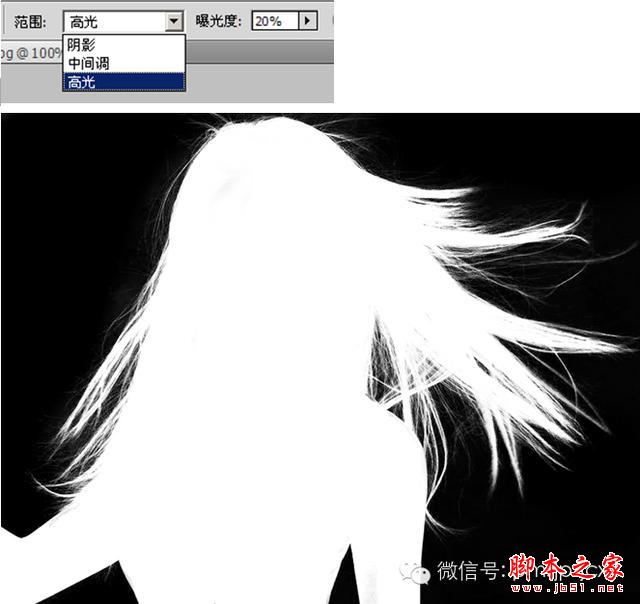
Task: Pick the highlighted 高光 list entry
Action: pyautogui.click(x=124, y=82)
